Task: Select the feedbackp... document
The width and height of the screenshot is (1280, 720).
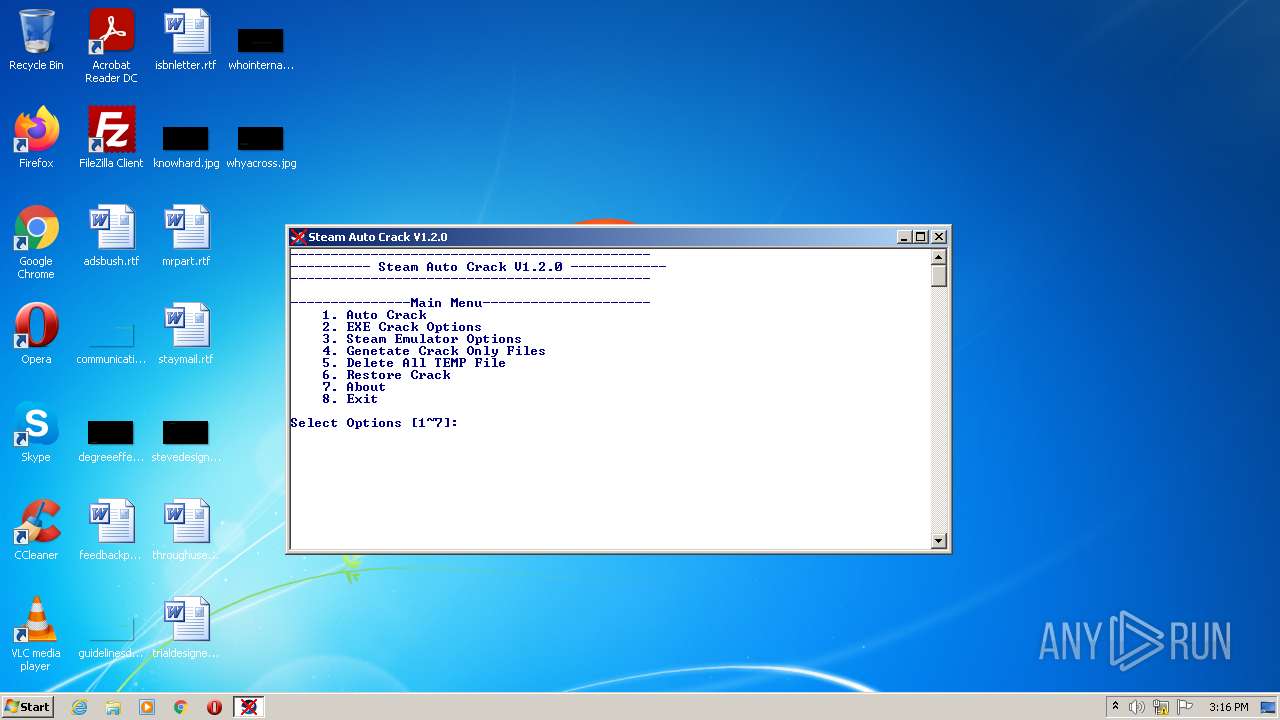Action: [x=111, y=530]
